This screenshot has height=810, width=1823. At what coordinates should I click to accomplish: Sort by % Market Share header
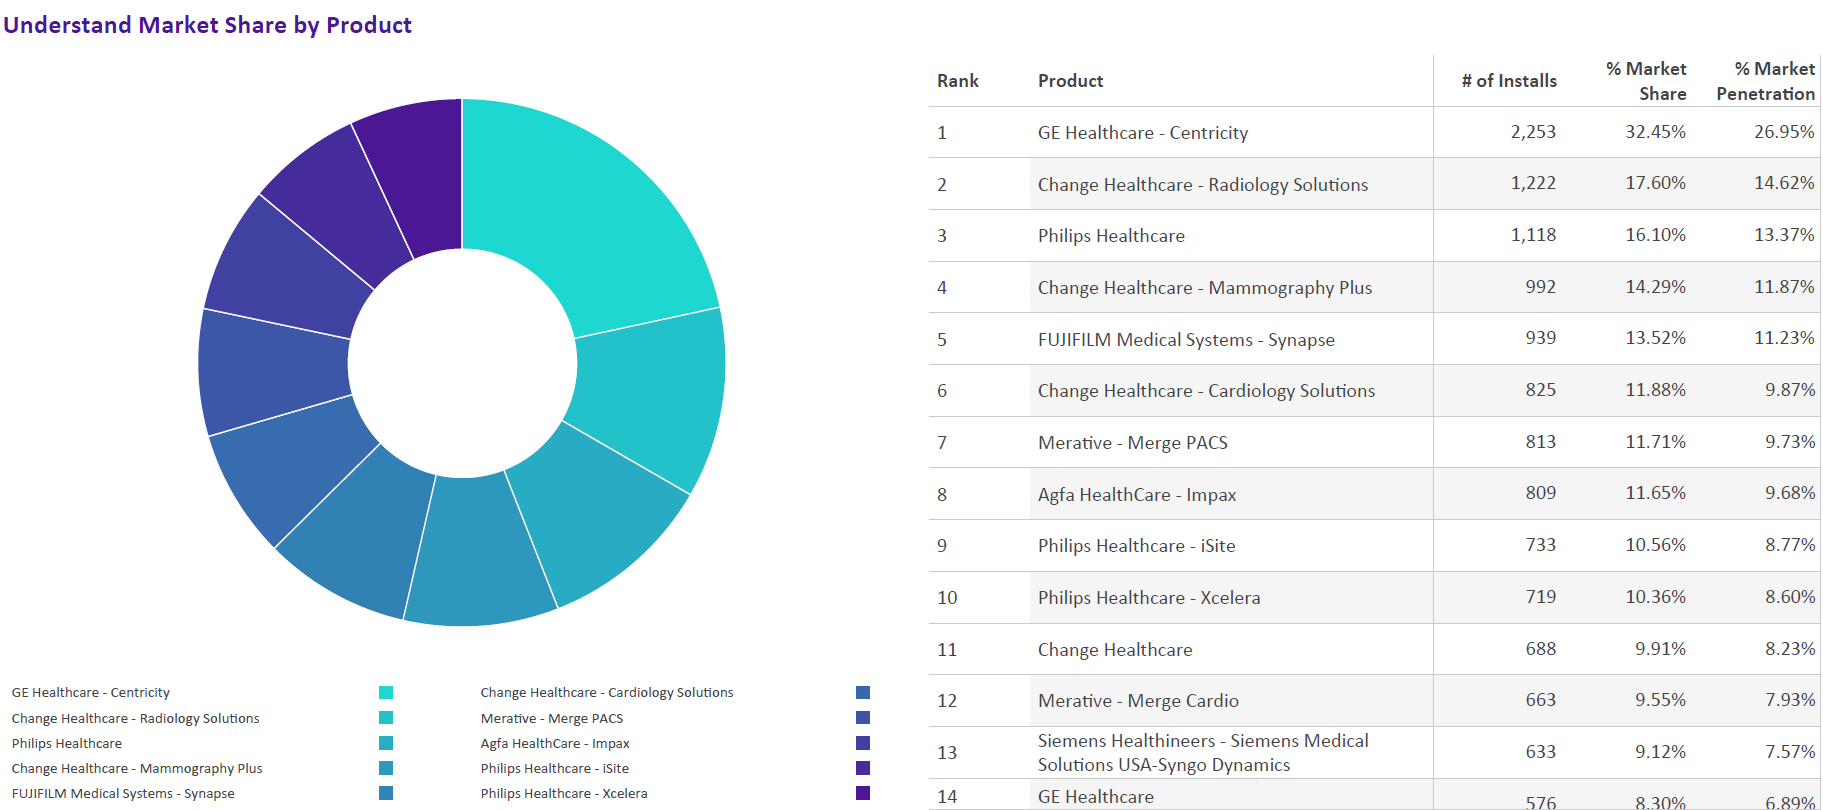[1646, 81]
